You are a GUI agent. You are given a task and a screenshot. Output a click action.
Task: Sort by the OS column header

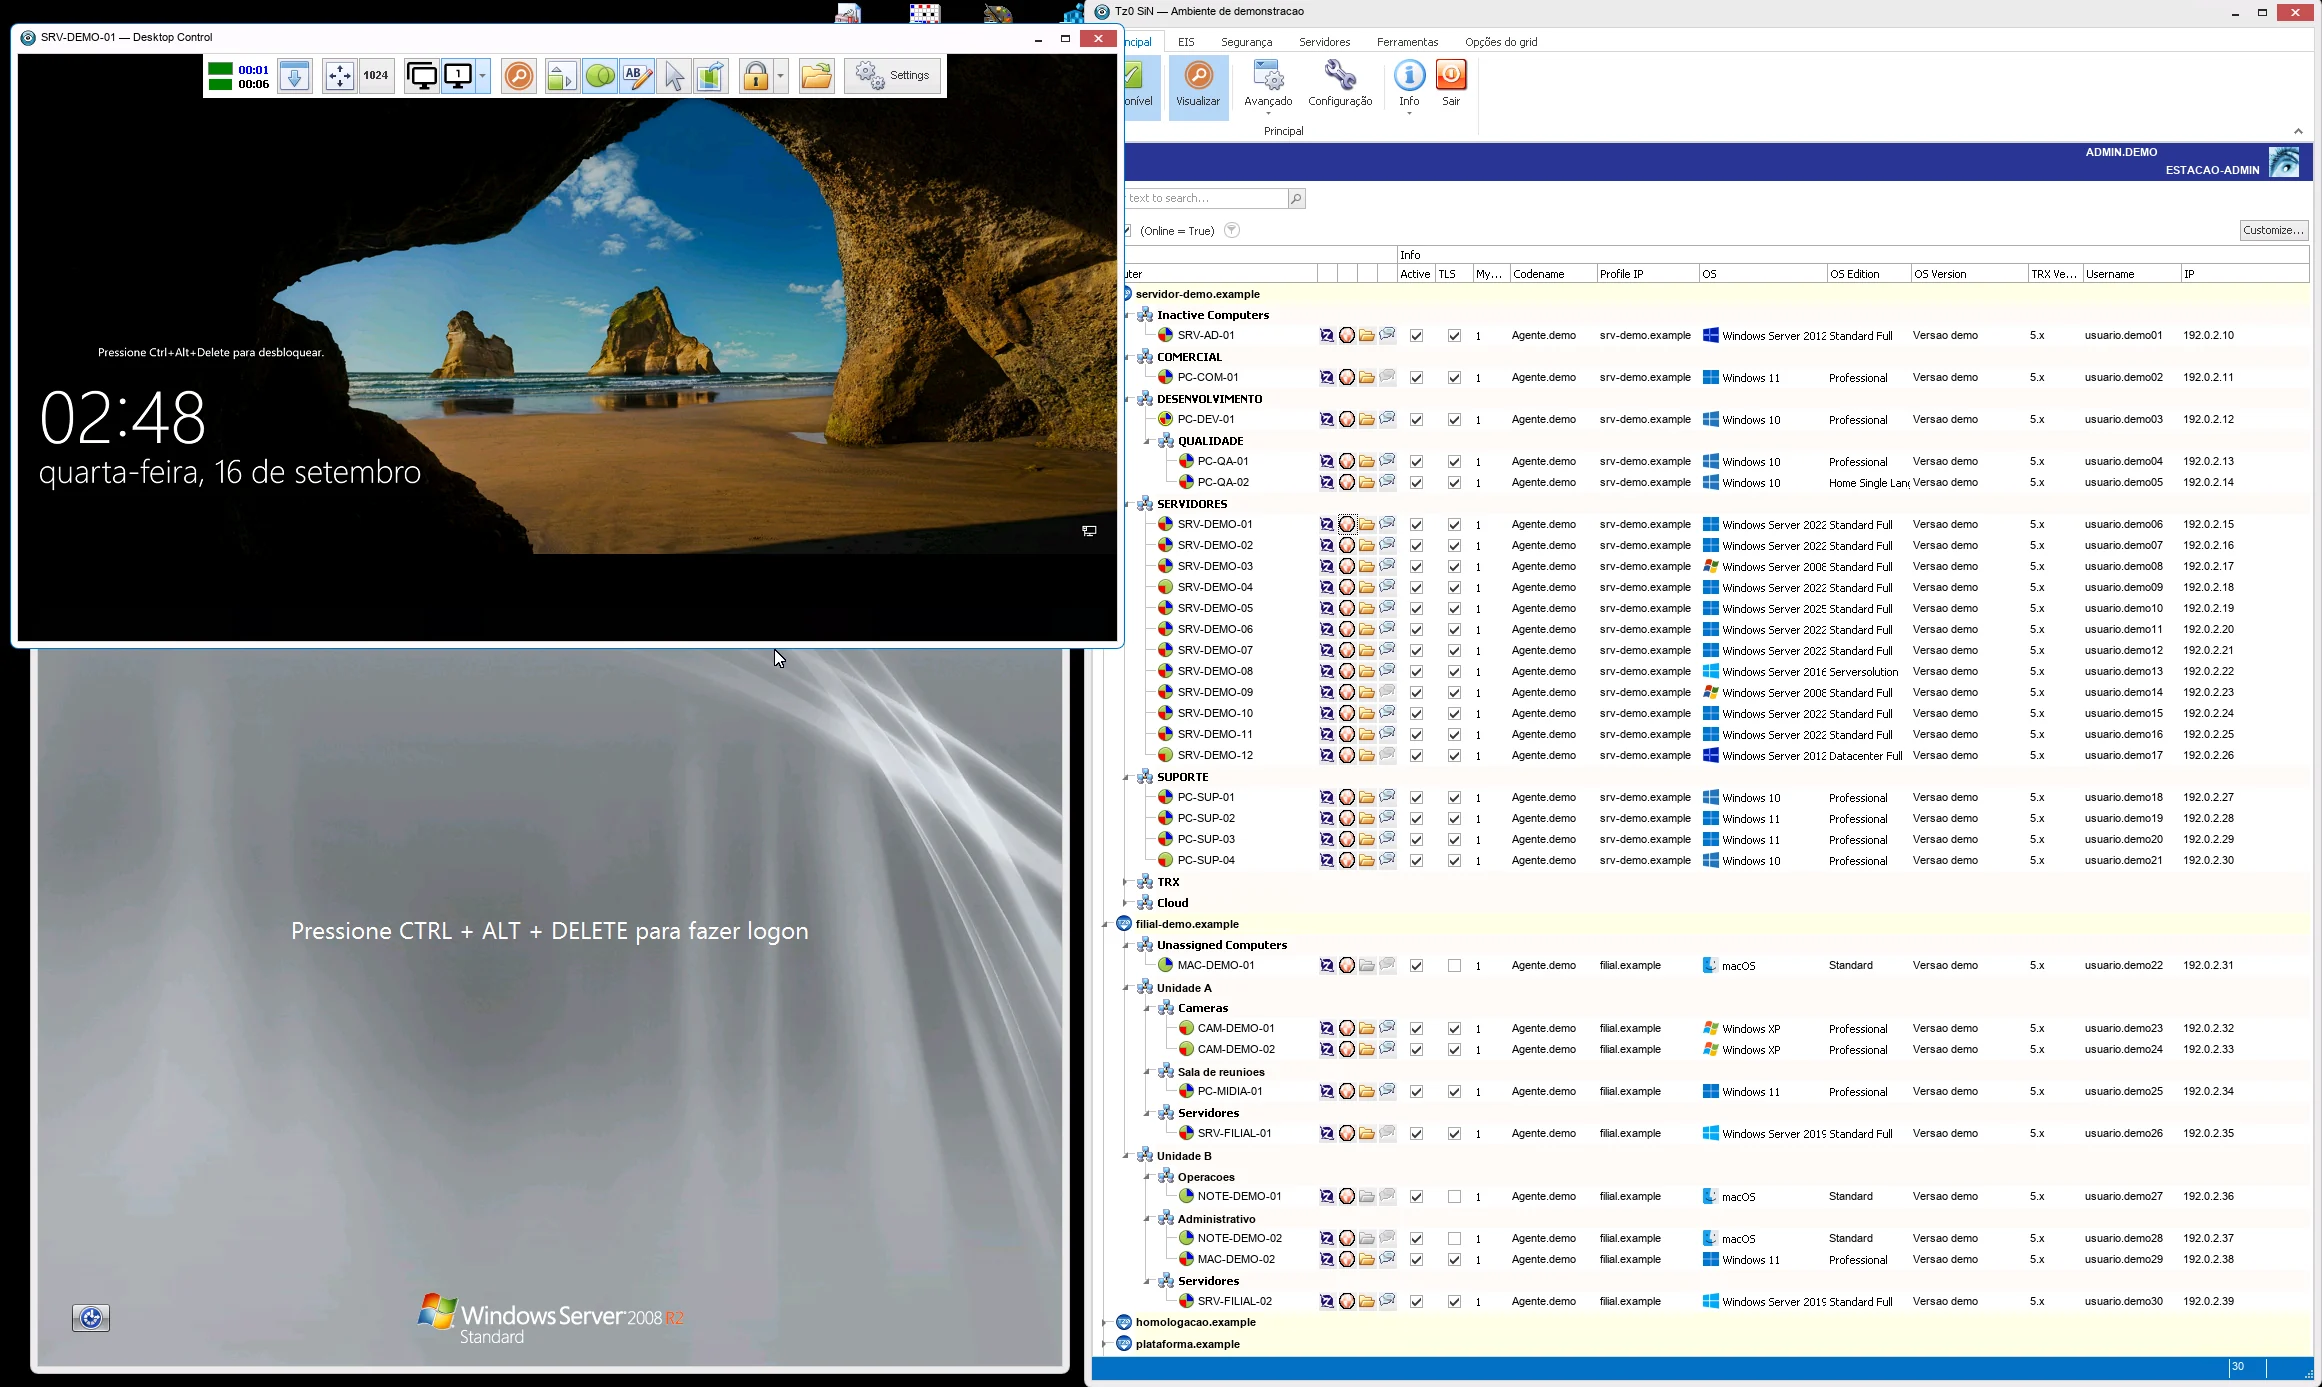pos(1762,274)
